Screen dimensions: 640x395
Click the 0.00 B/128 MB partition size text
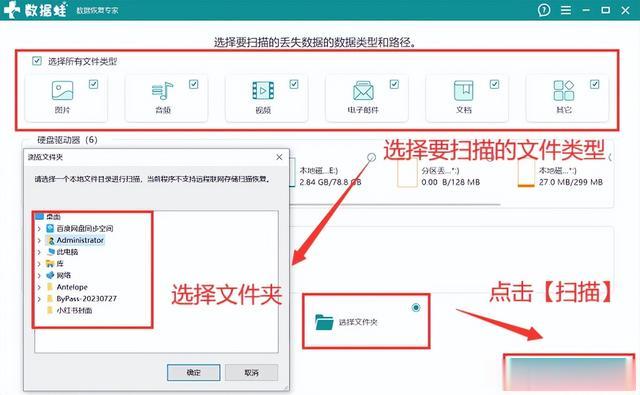[451, 182]
